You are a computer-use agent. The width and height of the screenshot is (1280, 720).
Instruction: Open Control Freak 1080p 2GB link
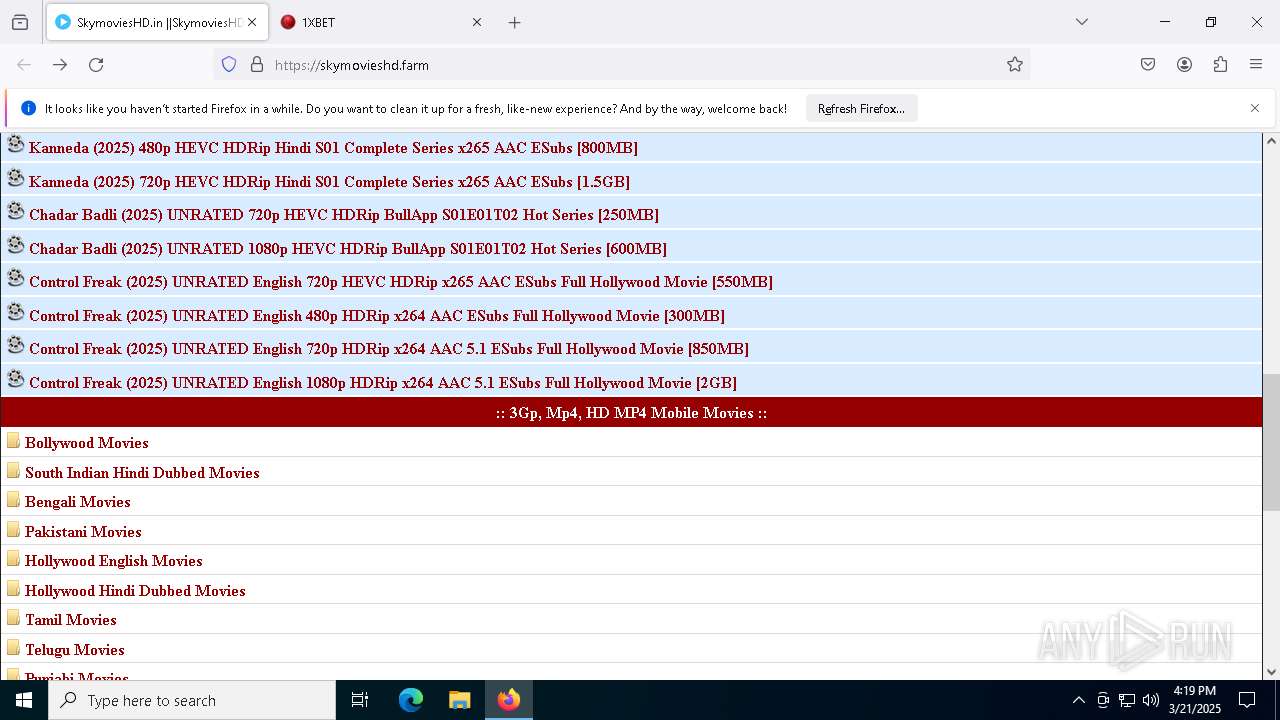tap(383, 383)
